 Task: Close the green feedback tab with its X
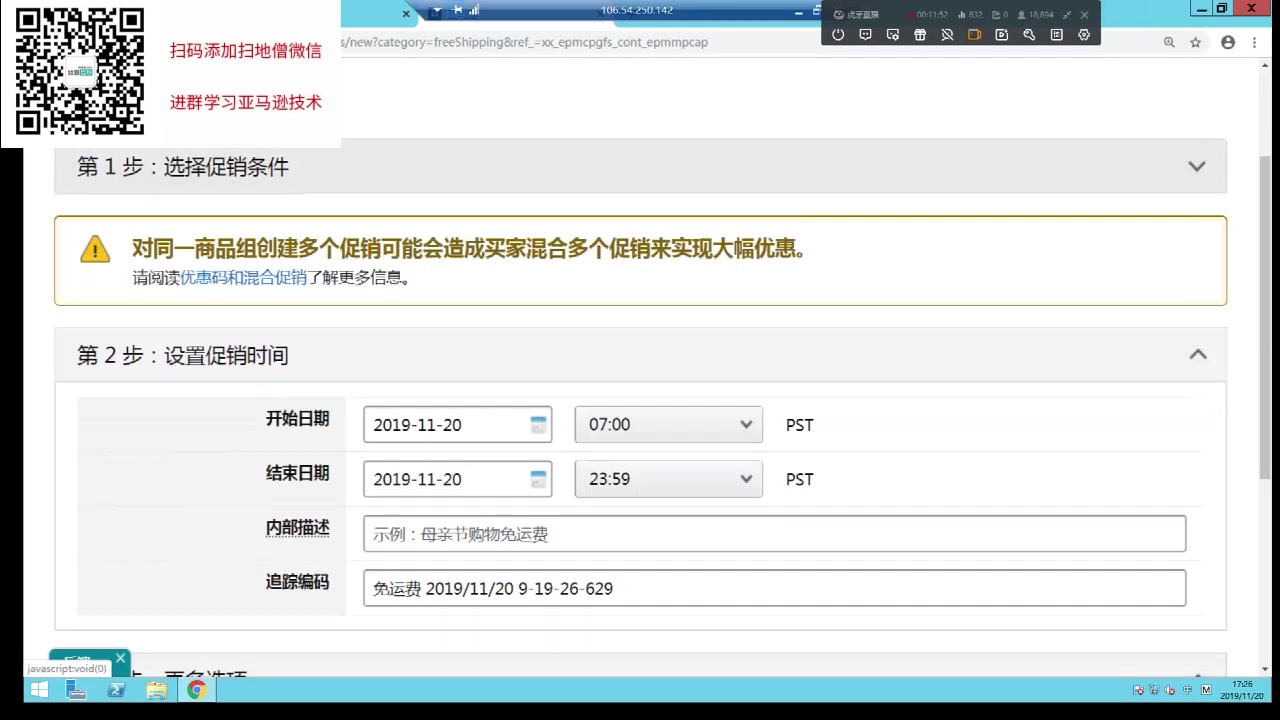(x=120, y=657)
